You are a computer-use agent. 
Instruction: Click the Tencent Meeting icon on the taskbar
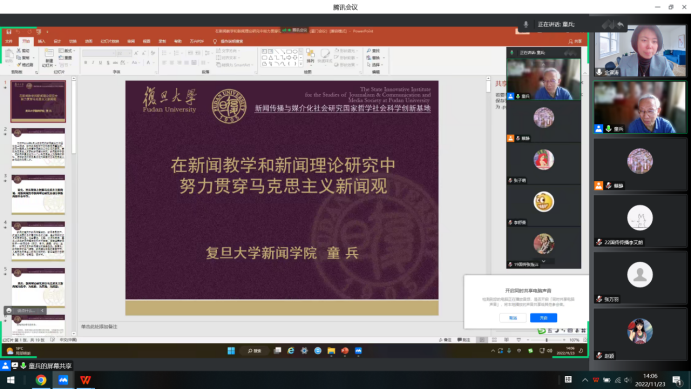(63, 380)
